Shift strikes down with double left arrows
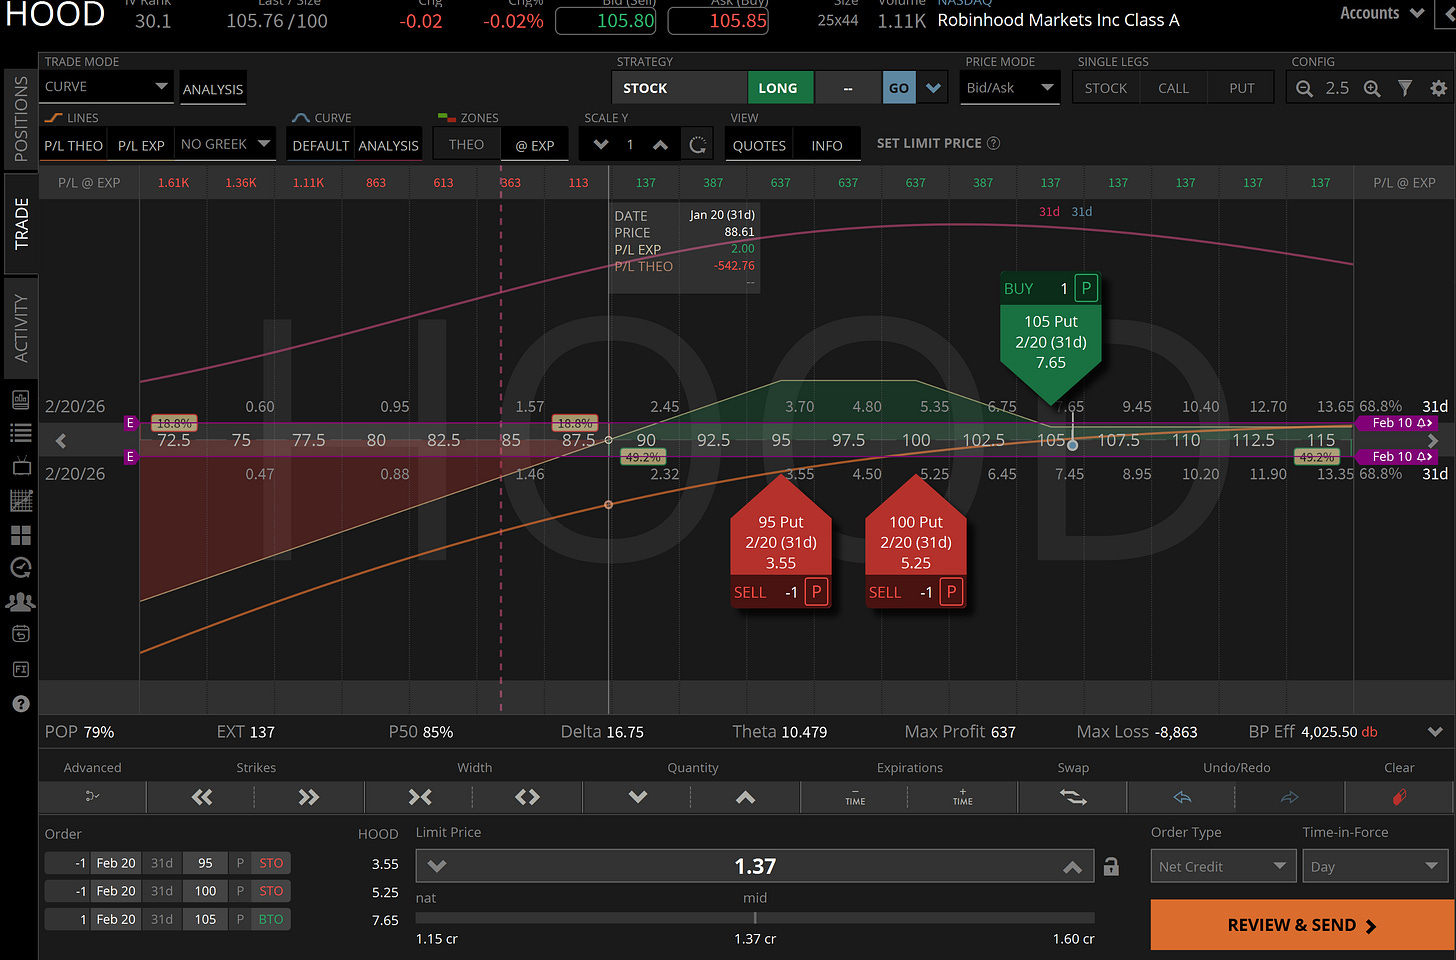 pos(202,797)
